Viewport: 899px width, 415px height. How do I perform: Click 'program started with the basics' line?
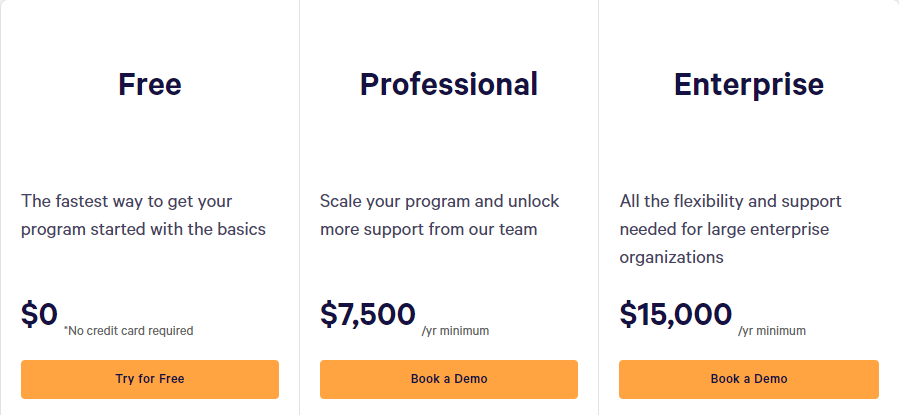[143, 229]
